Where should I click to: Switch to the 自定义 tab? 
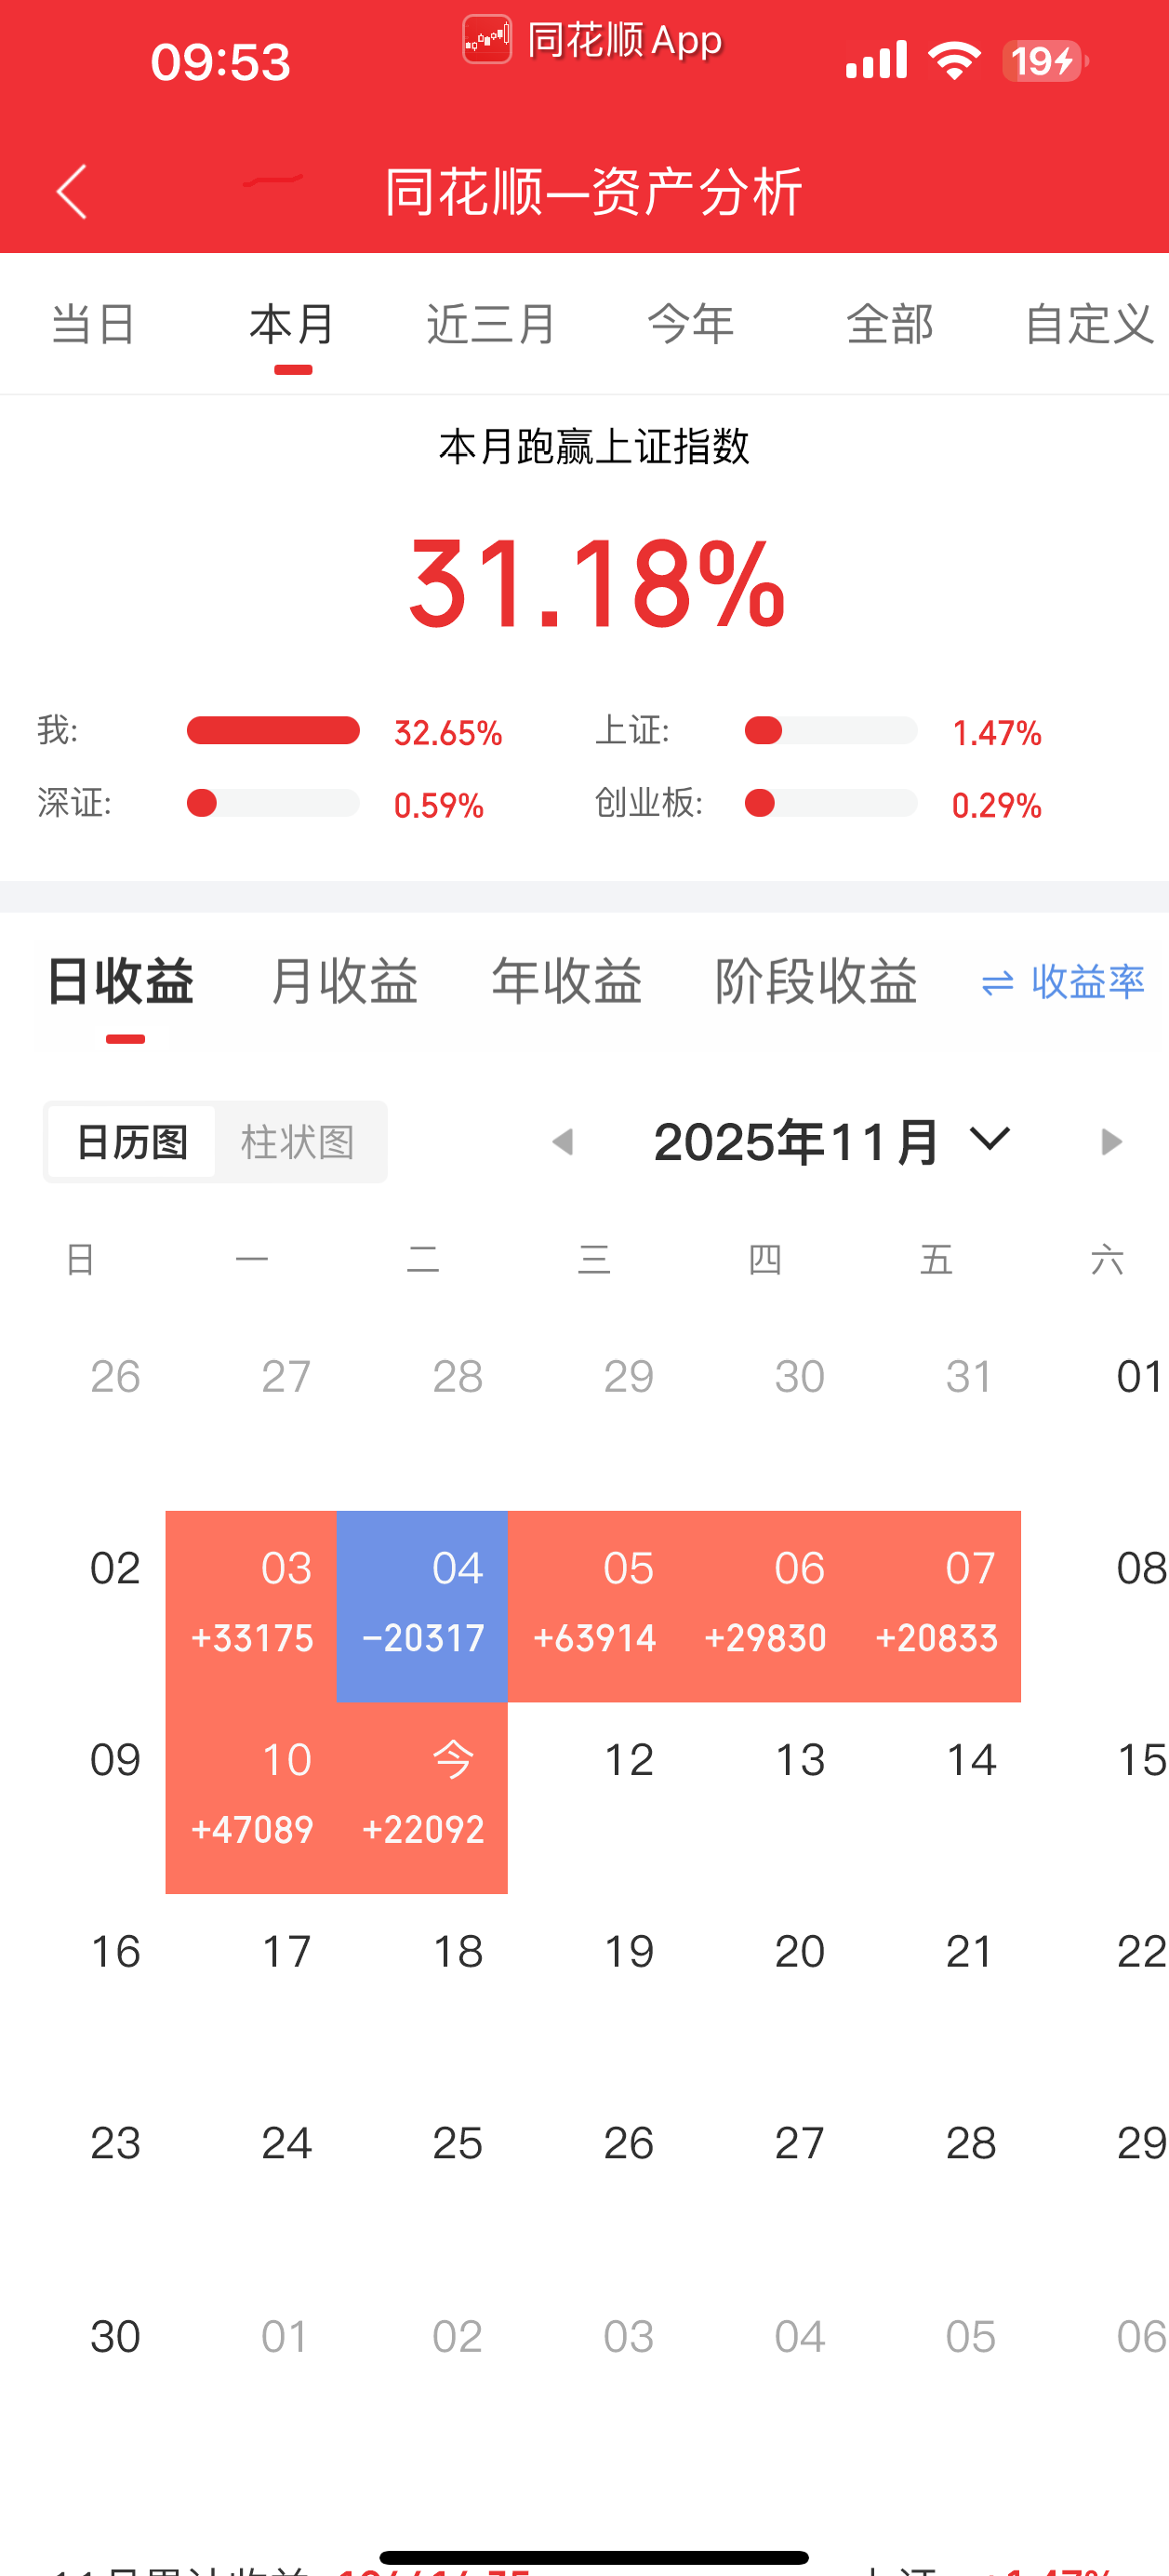pos(1089,324)
